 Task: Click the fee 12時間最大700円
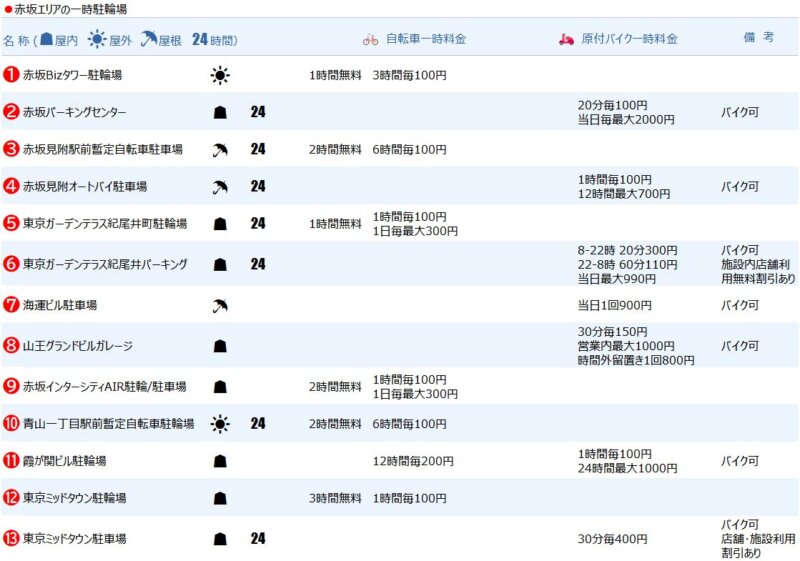coord(624,194)
